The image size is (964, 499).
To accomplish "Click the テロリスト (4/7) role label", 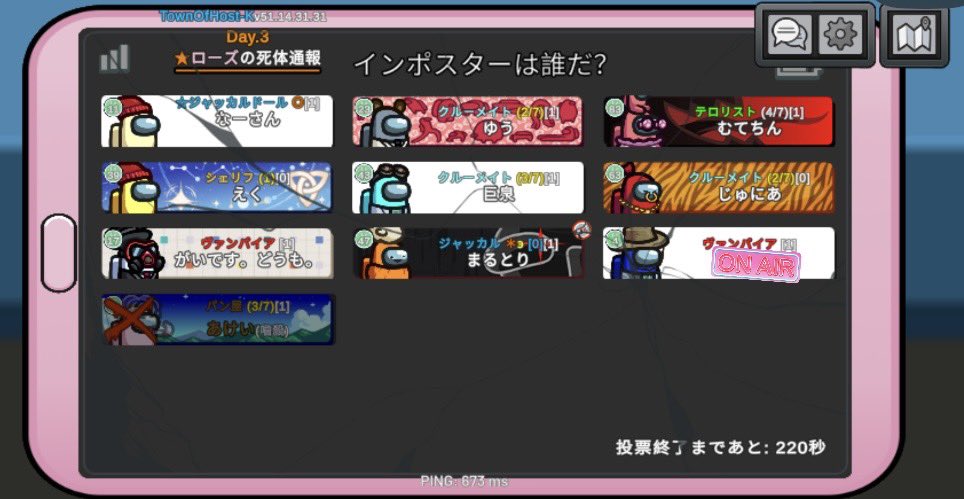I will 749,112.
